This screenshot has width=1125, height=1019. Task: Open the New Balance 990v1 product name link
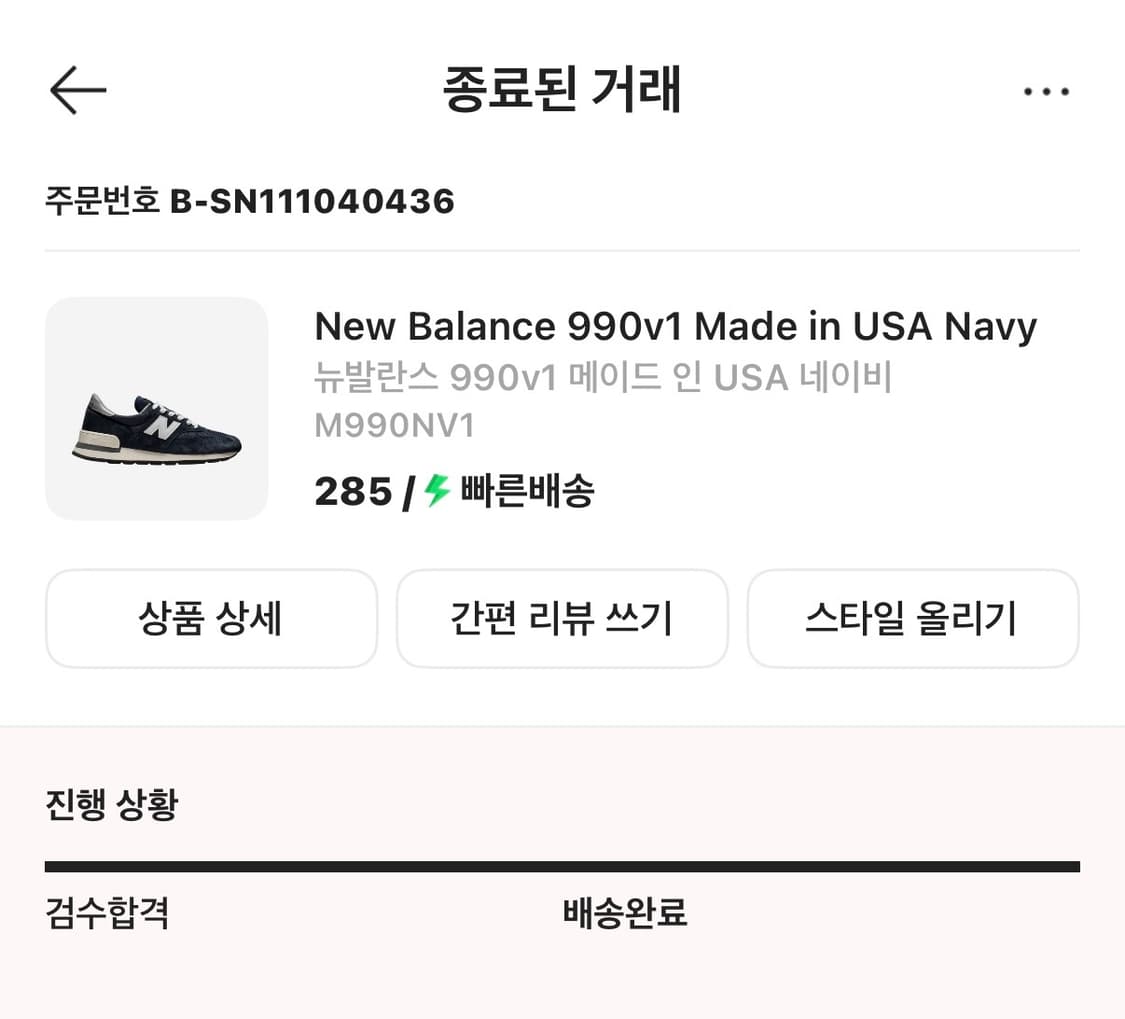675,326
